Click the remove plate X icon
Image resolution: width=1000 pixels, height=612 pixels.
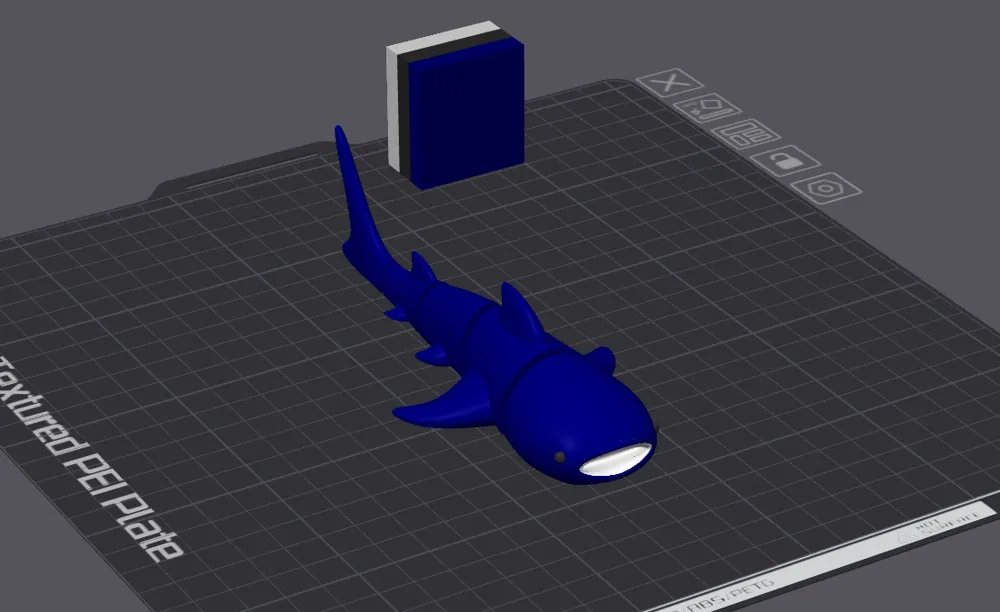(x=670, y=83)
